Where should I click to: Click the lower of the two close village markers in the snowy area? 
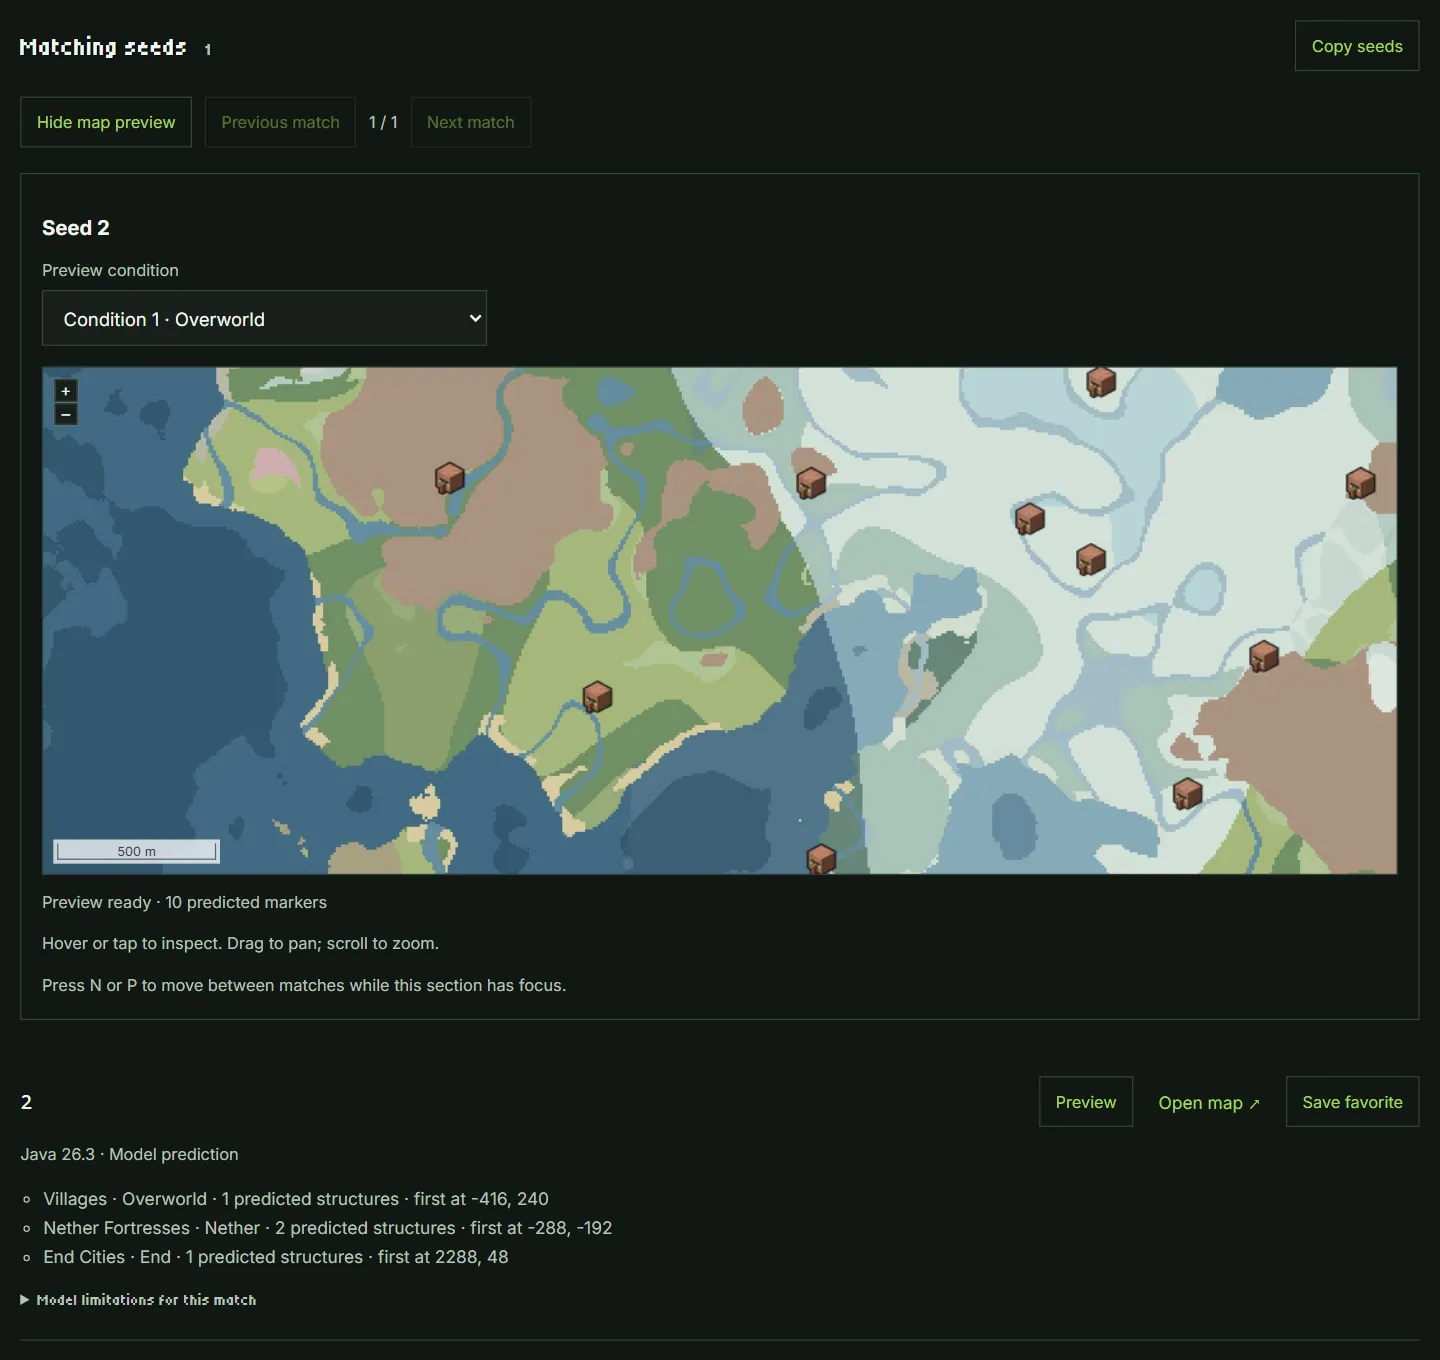point(1091,559)
